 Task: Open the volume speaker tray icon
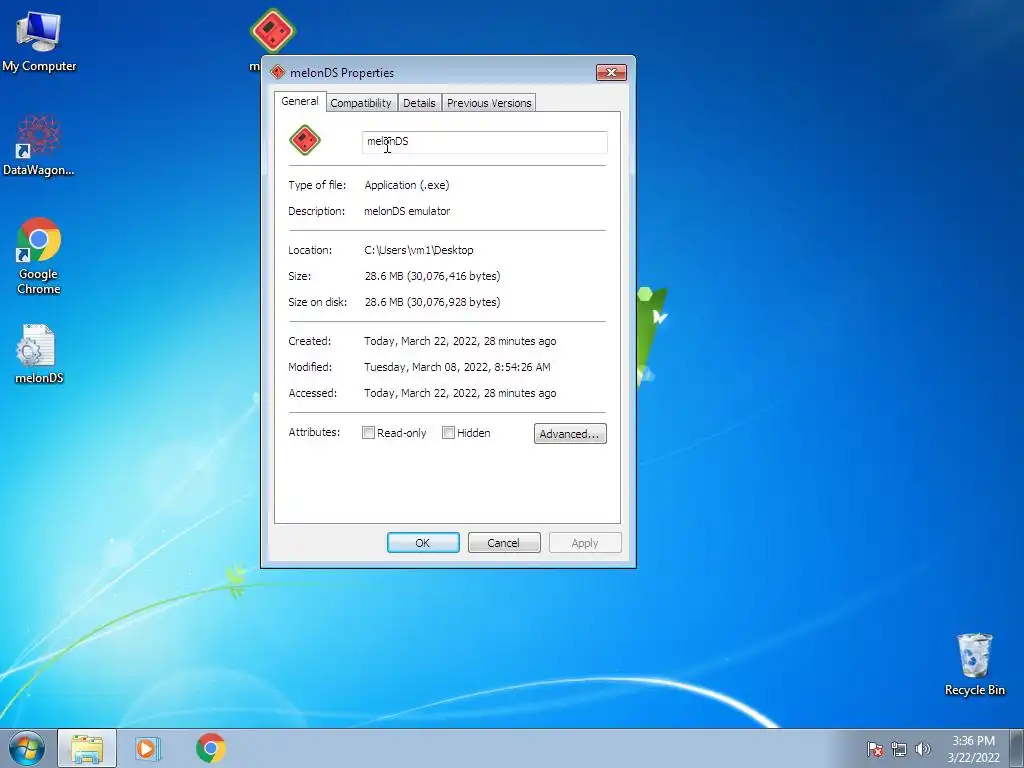pyautogui.click(x=922, y=749)
